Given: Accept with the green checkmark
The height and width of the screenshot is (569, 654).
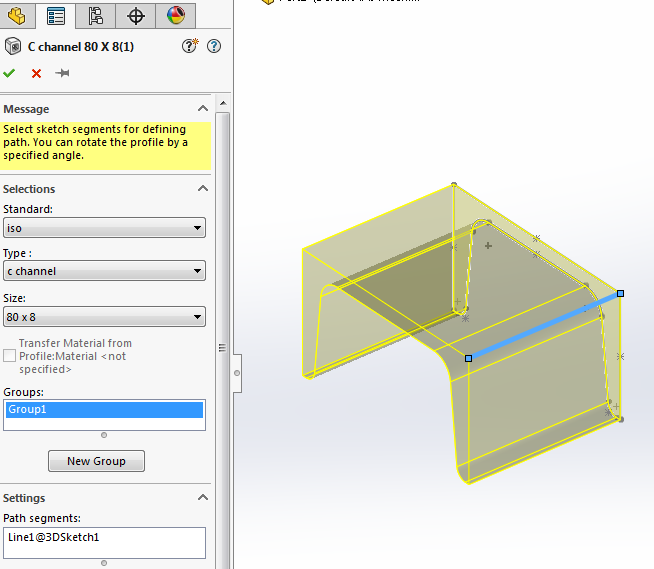Looking at the screenshot, I should (9, 73).
